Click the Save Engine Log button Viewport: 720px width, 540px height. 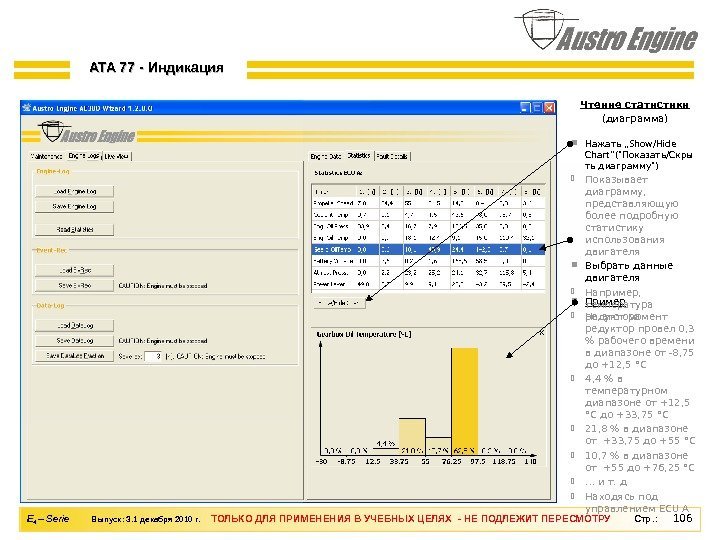[74, 206]
